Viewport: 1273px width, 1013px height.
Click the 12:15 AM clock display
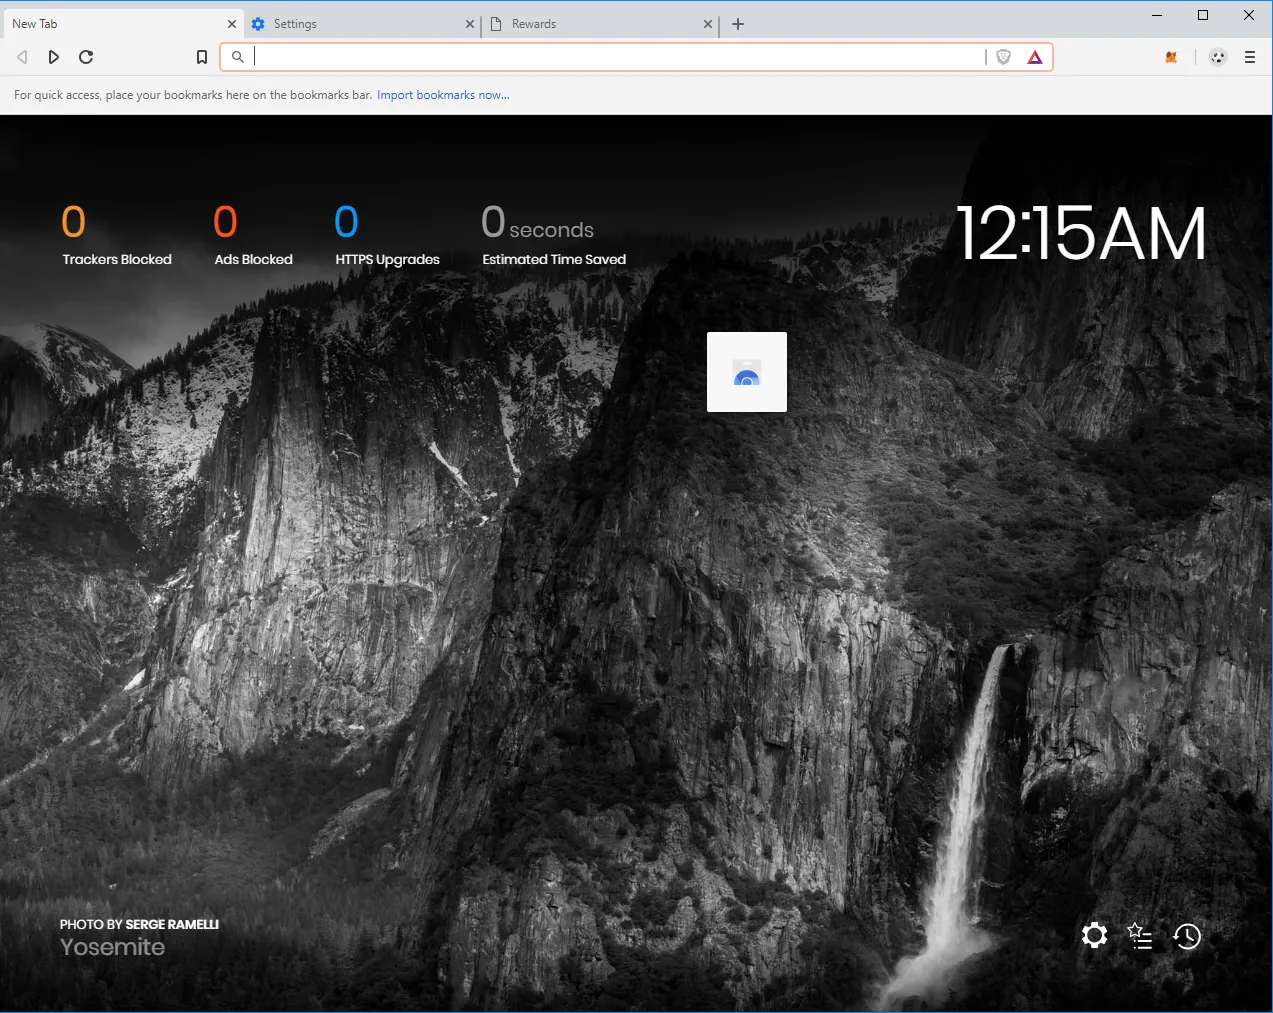1081,234
